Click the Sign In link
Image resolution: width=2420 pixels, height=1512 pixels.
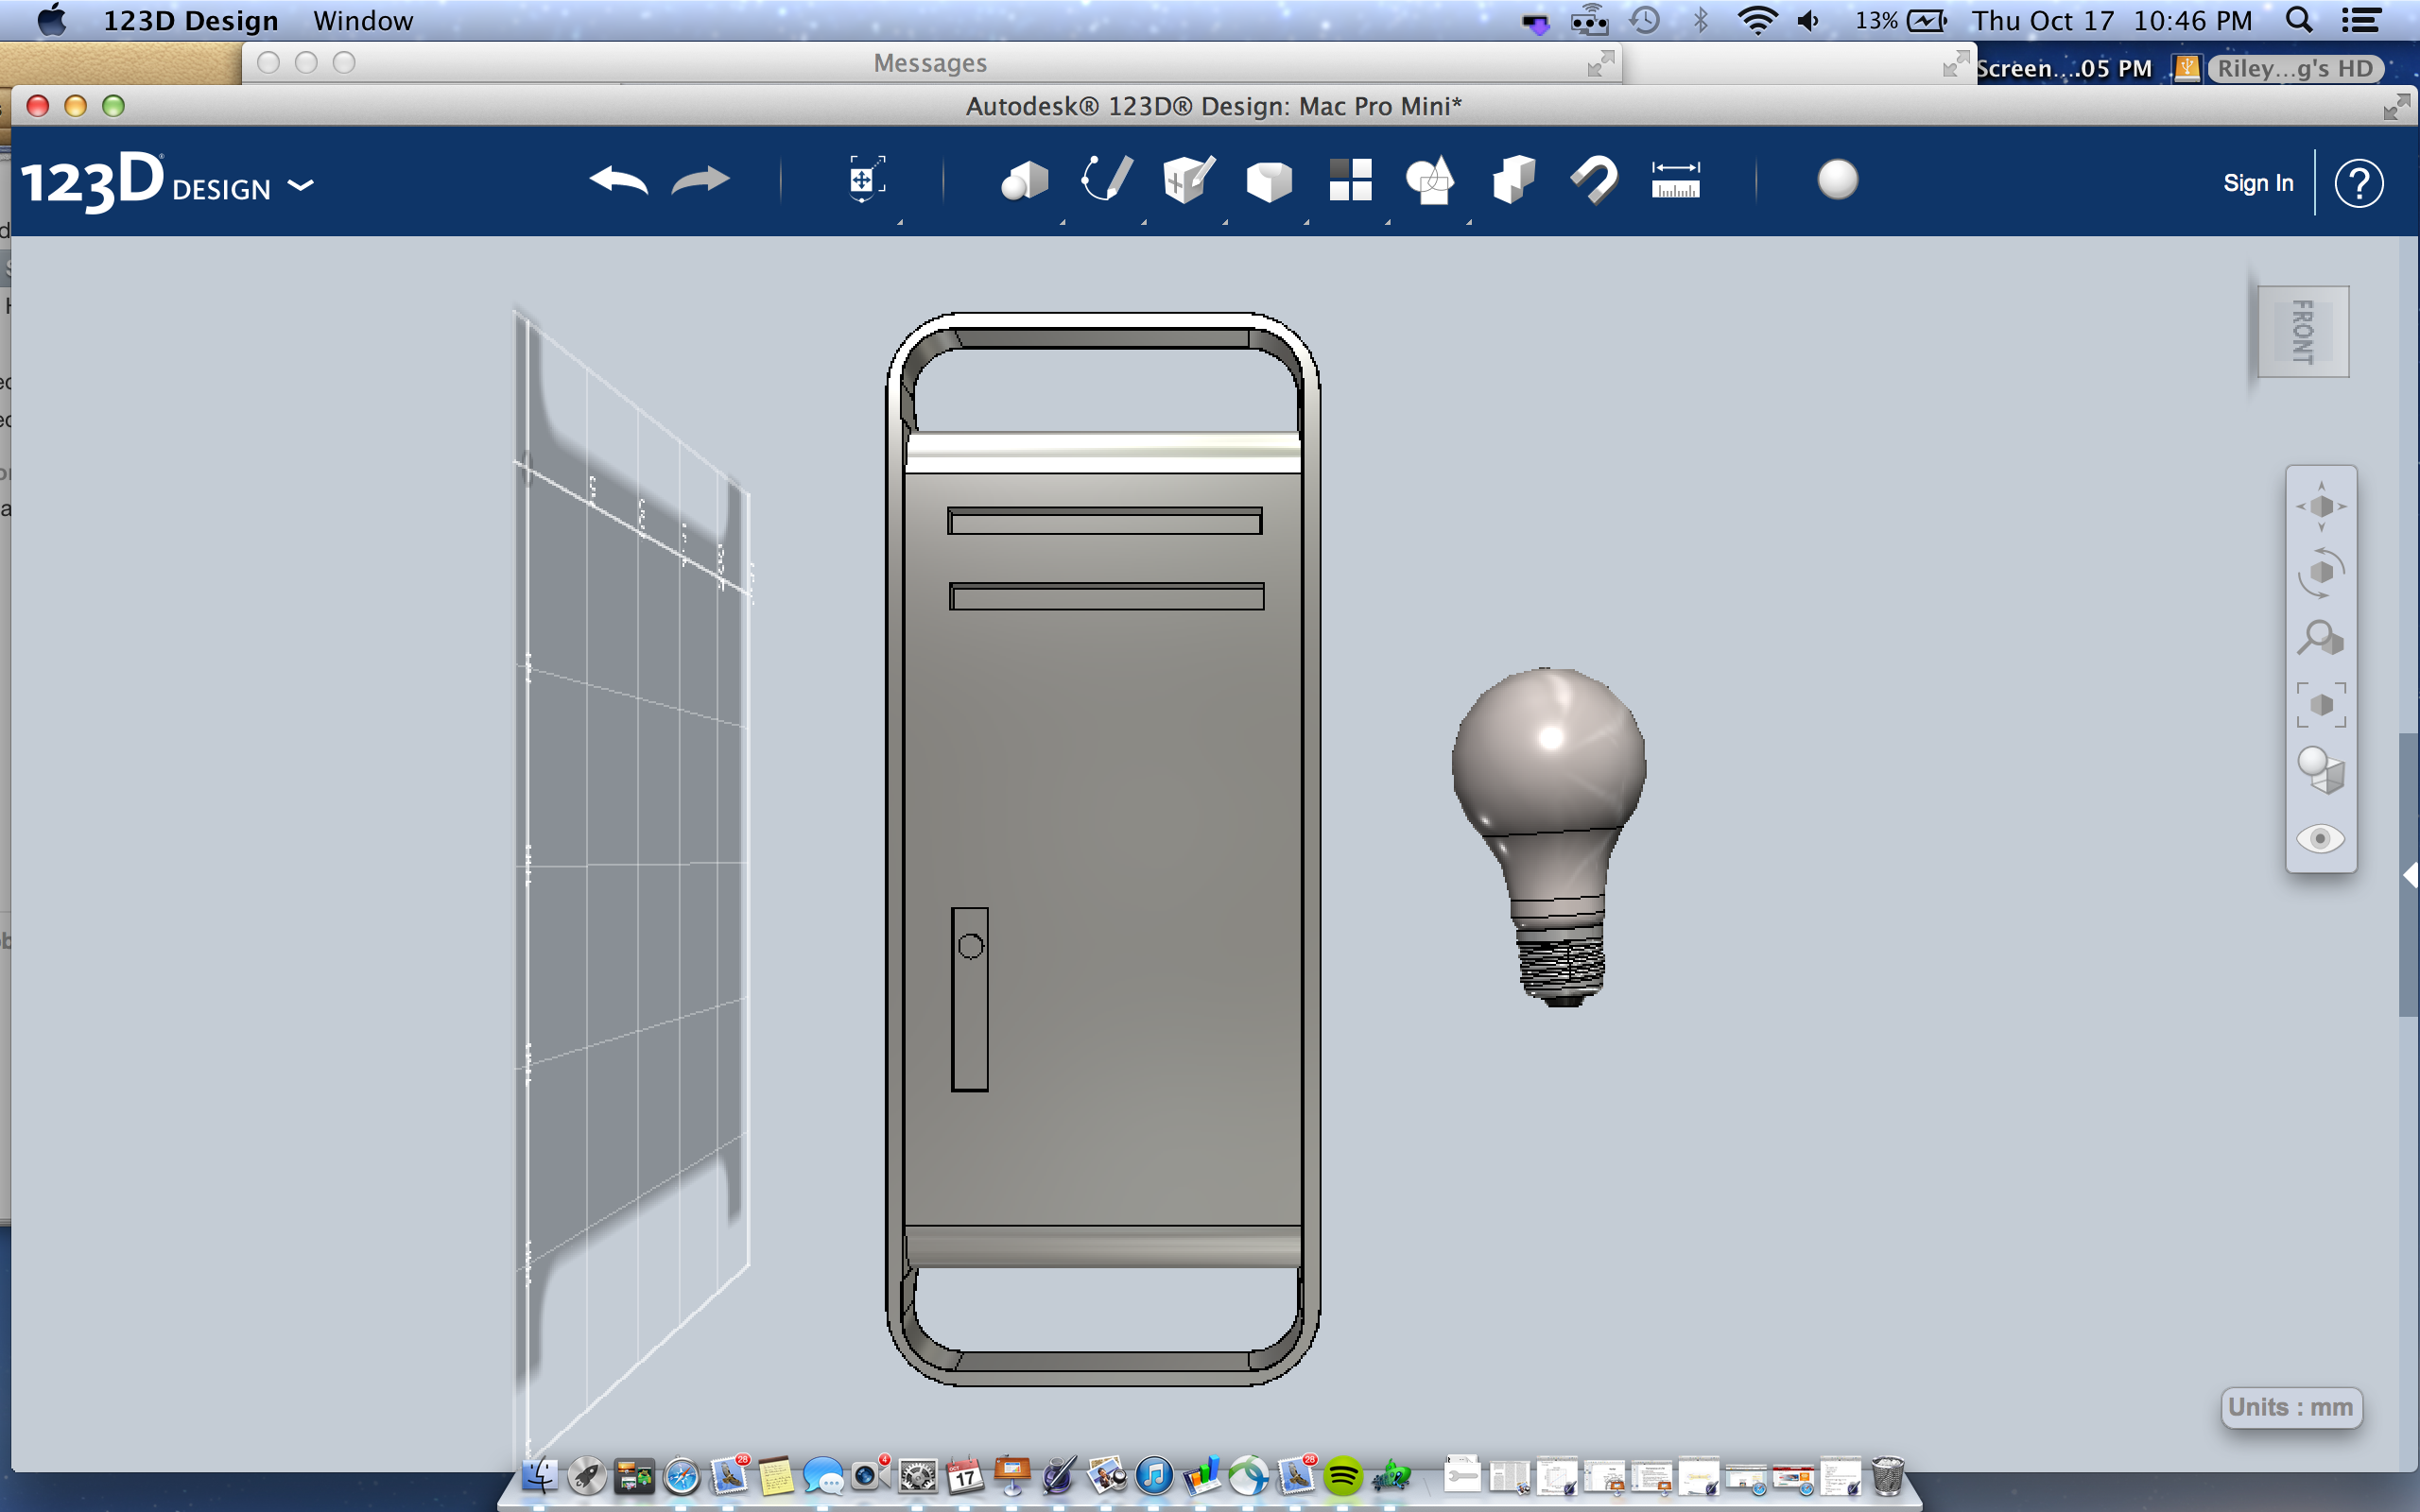tap(2258, 183)
